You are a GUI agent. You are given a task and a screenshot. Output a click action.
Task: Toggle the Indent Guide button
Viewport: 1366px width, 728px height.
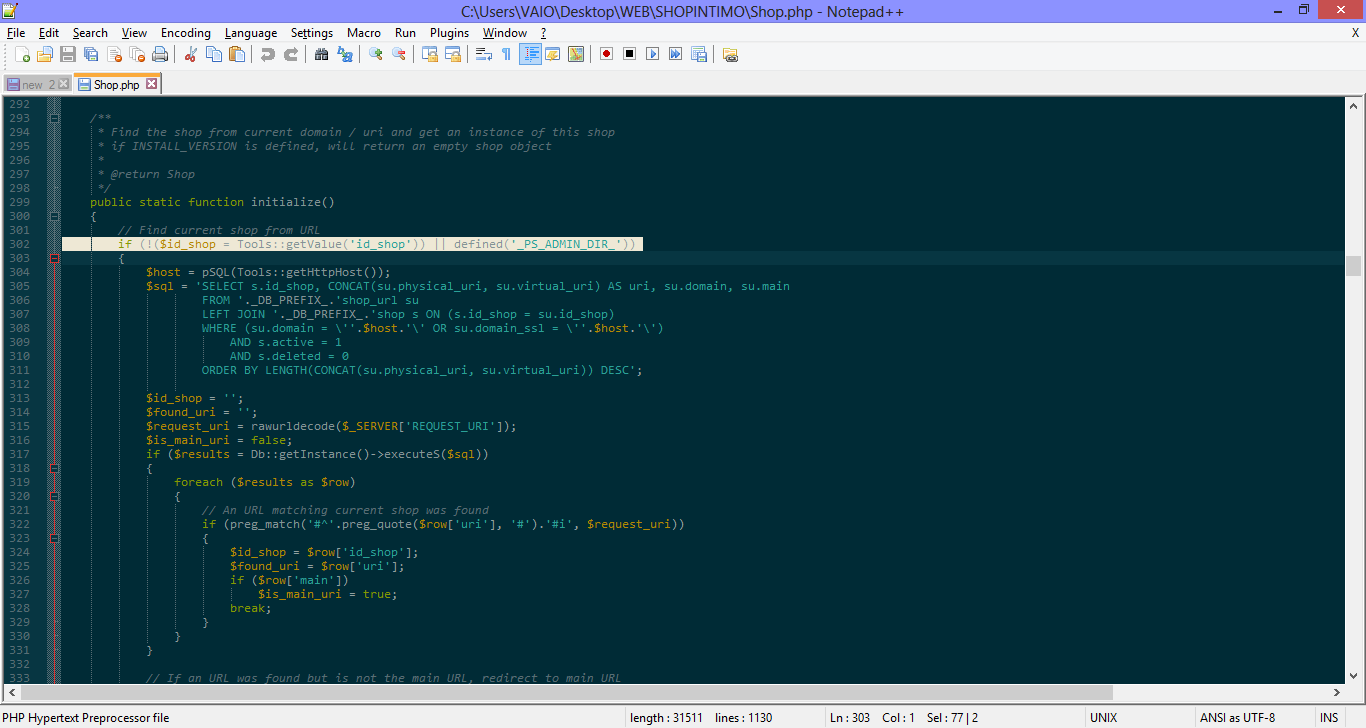[x=530, y=54]
